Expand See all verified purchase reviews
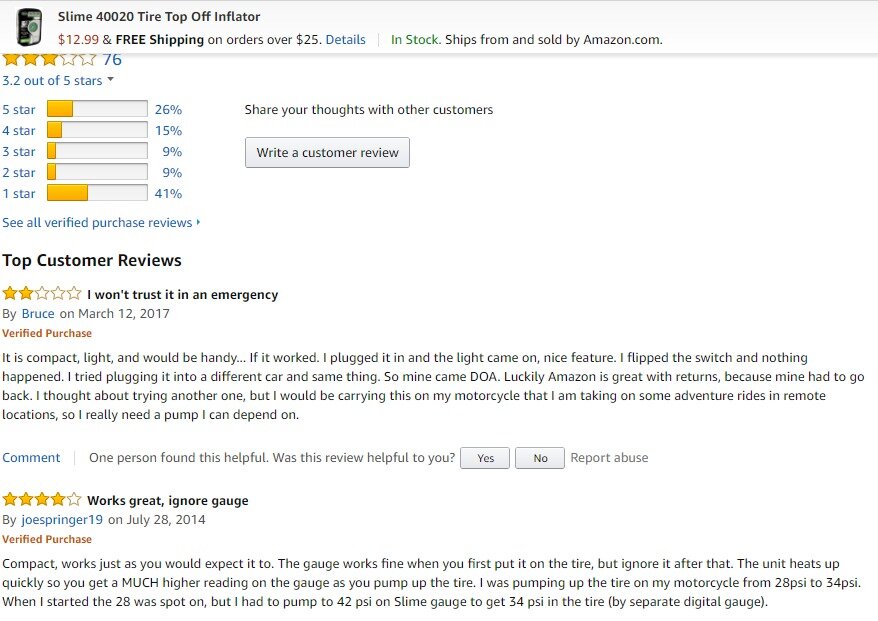 click(x=101, y=223)
